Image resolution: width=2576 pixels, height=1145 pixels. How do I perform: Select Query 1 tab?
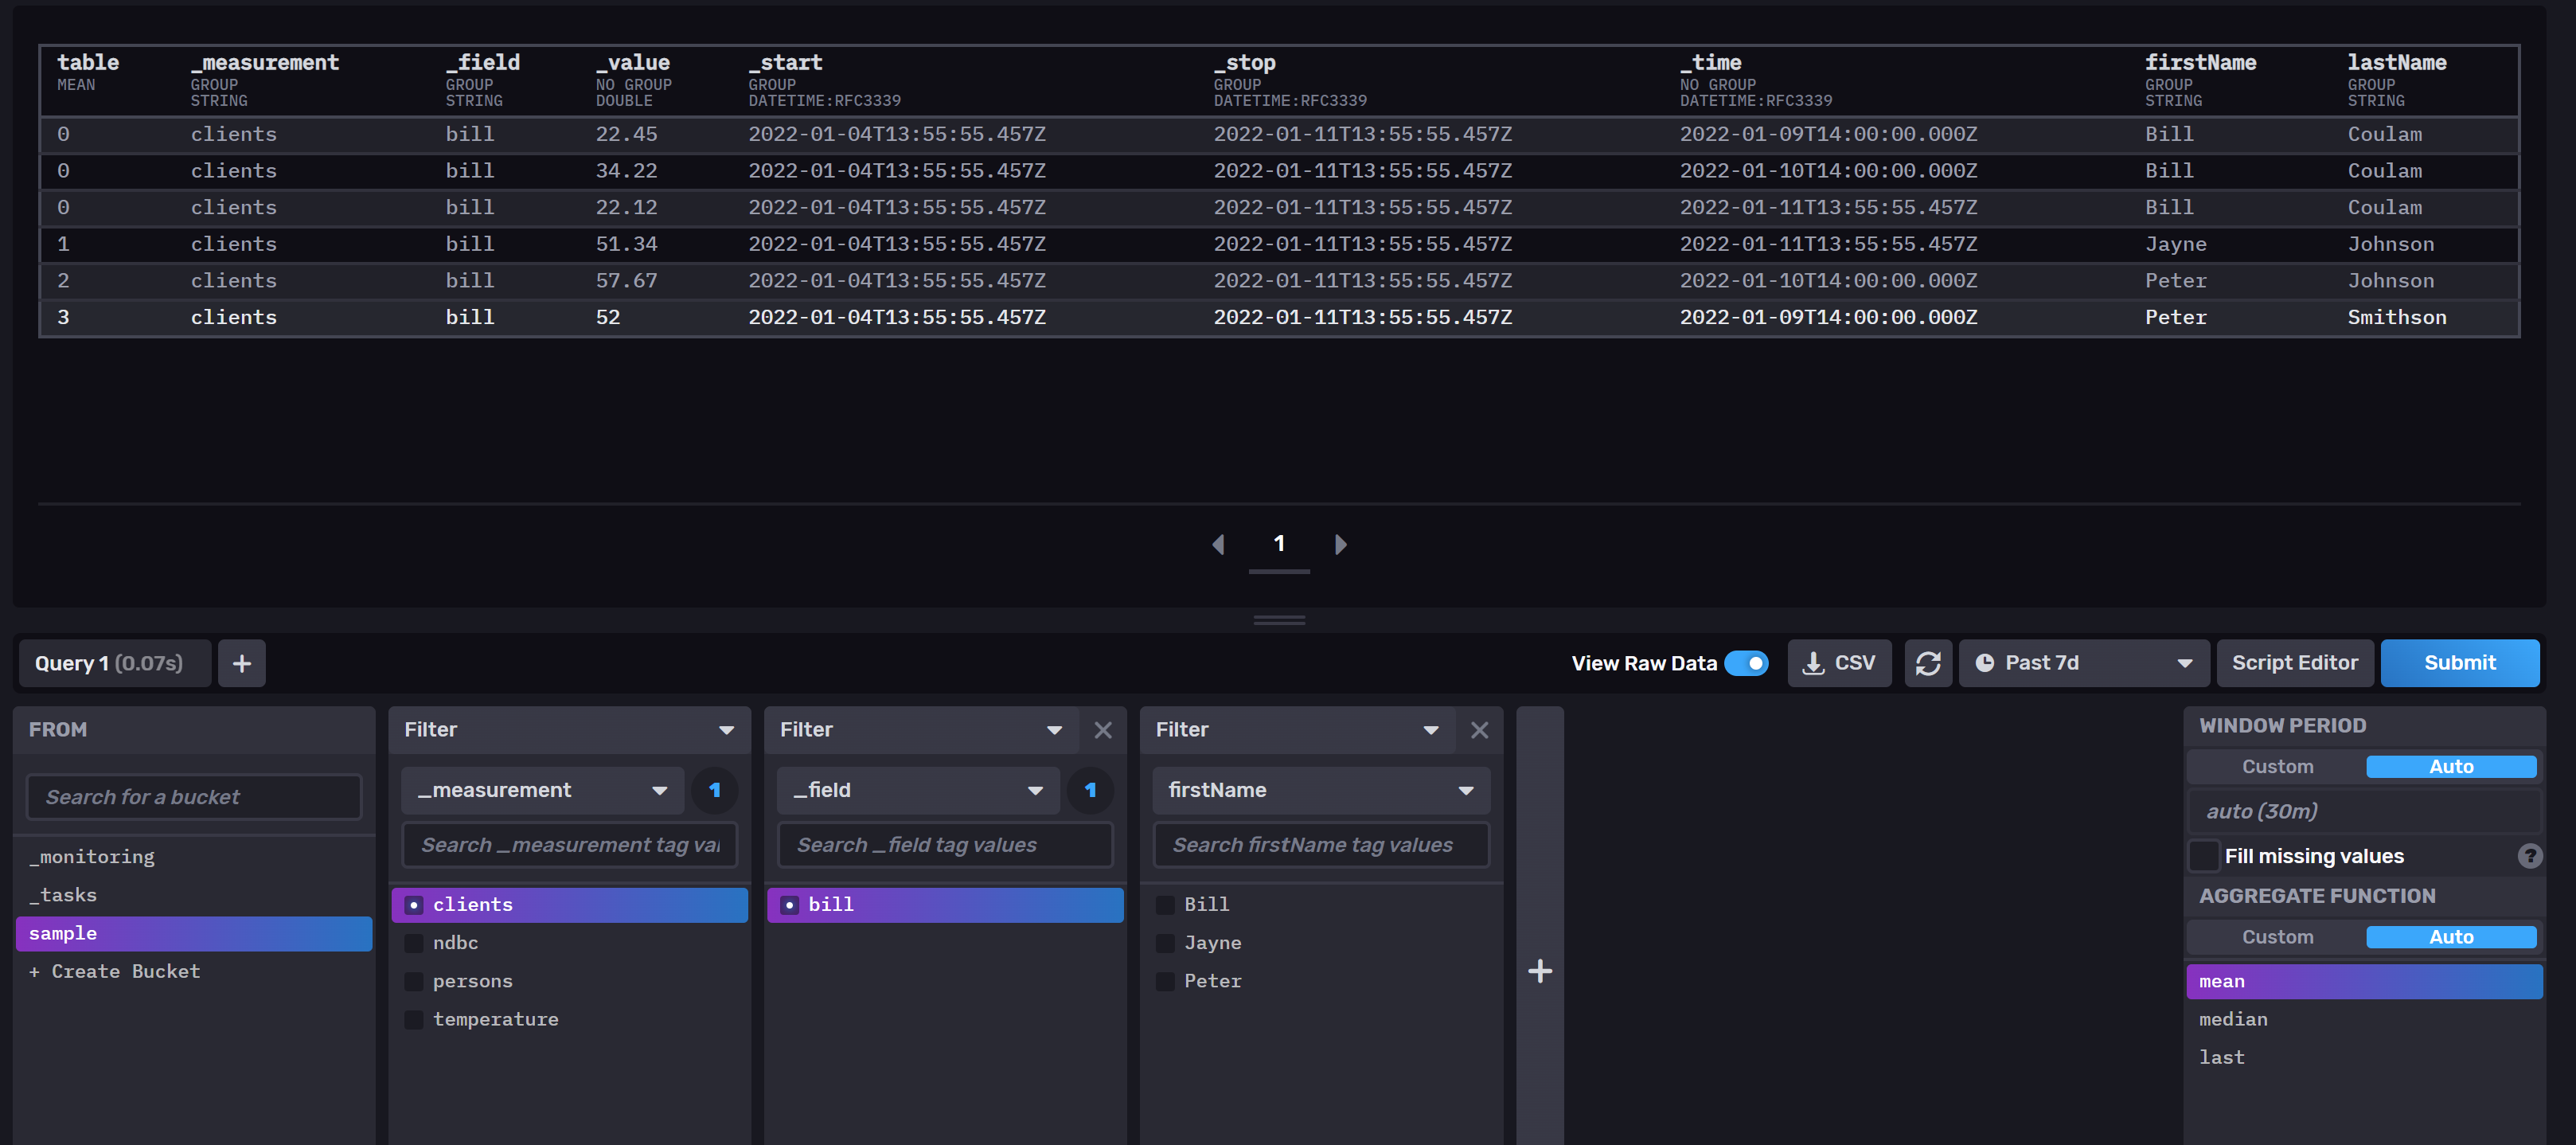pyautogui.click(x=115, y=663)
